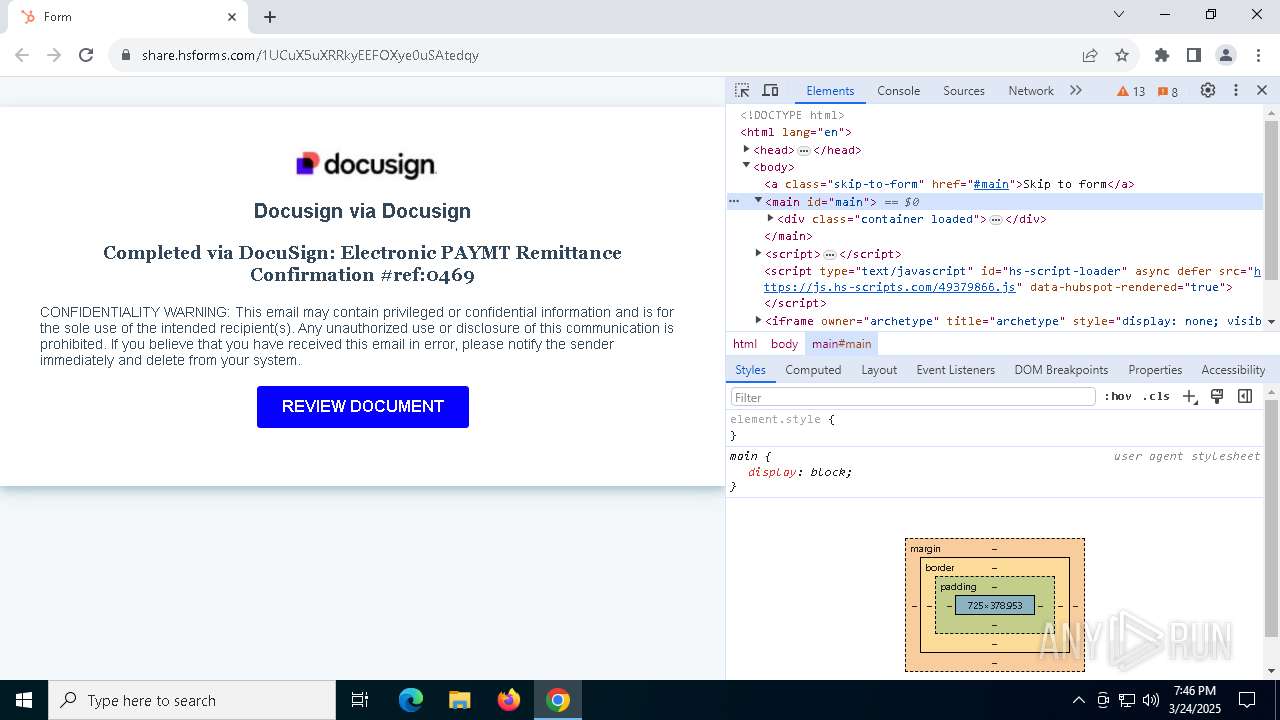This screenshot has height=720, width=1280.
Task: Toggle rendering emulations paintbrush icon
Action: (x=1217, y=397)
